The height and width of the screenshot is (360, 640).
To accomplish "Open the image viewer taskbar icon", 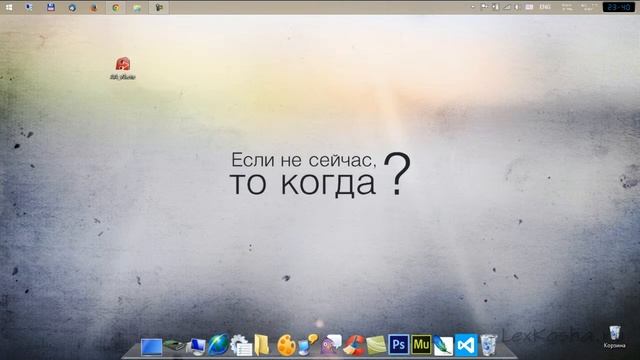I will [x=137, y=8].
